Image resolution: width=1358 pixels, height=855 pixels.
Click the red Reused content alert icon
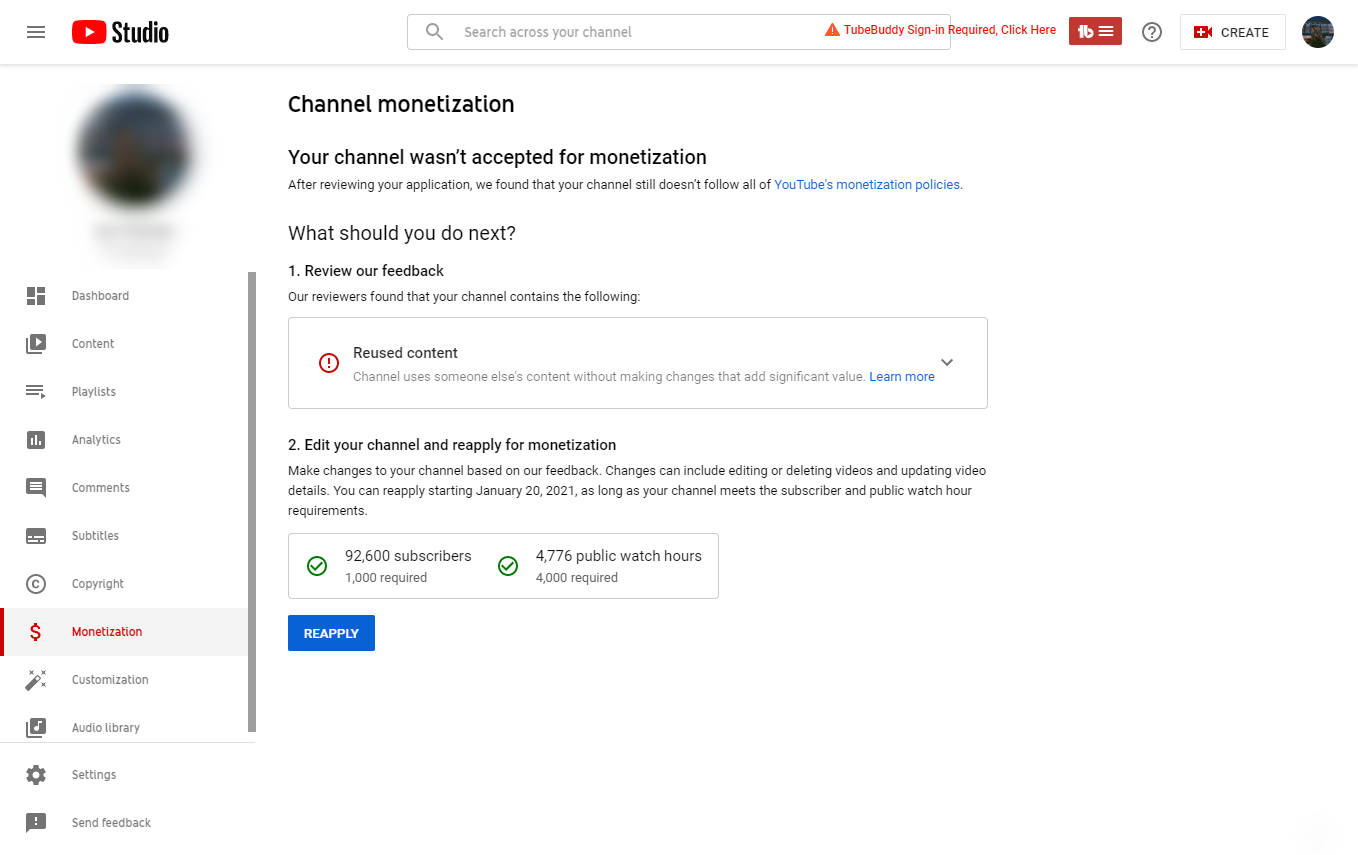[329, 363]
